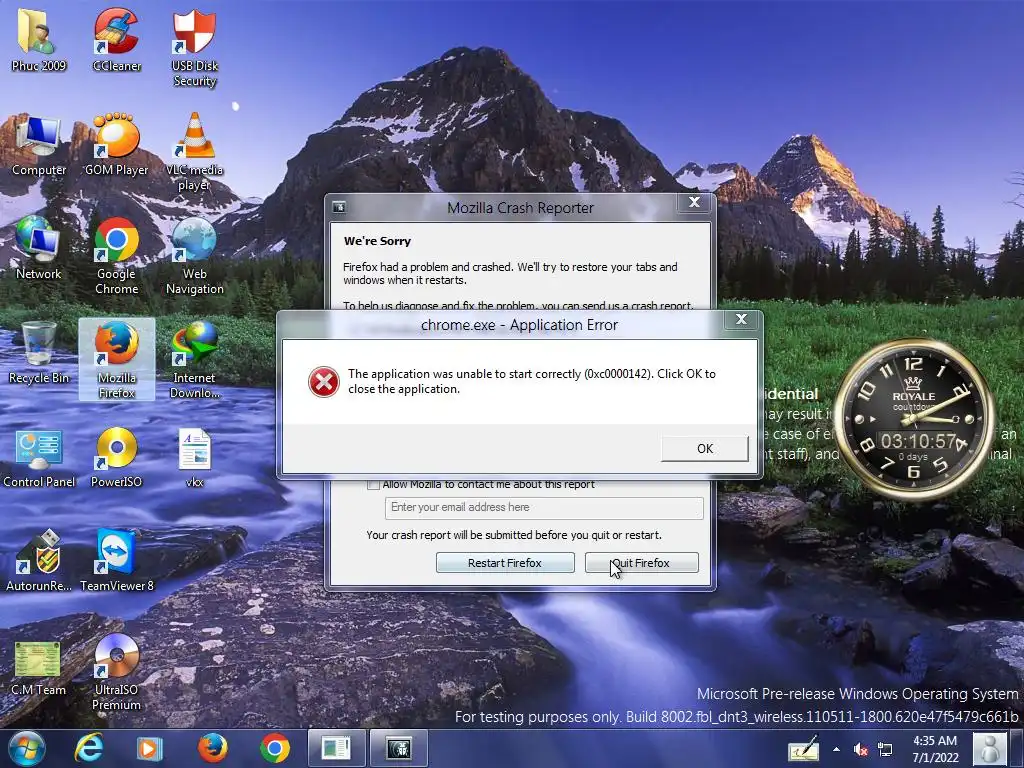Click the muted volume tray icon
This screenshot has height=768, width=1024.
(861, 749)
